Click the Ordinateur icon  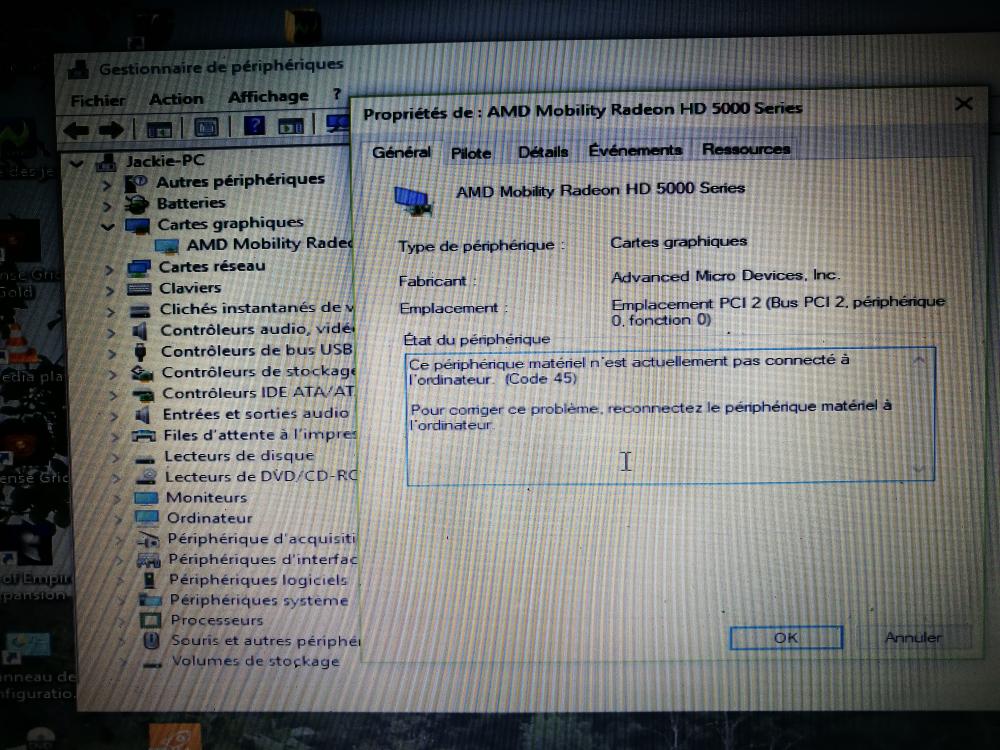click(x=147, y=518)
